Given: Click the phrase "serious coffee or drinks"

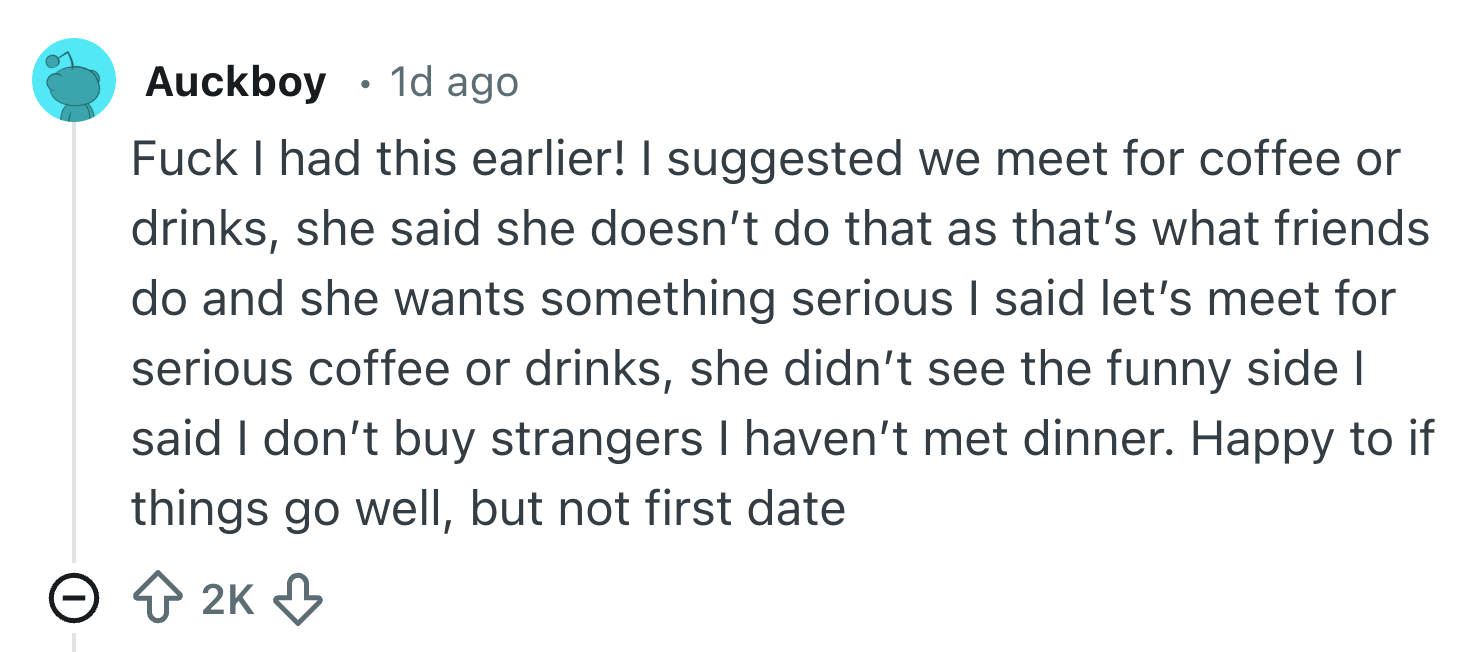Looking at the screenshot, I should (x=394, y=370).
